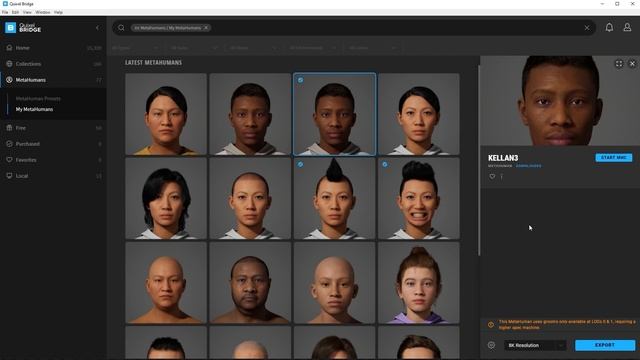This screenshot has width=640, height=360.
Task: Click the LATEST METAHUMANS heading
Action: click(153, 62)
